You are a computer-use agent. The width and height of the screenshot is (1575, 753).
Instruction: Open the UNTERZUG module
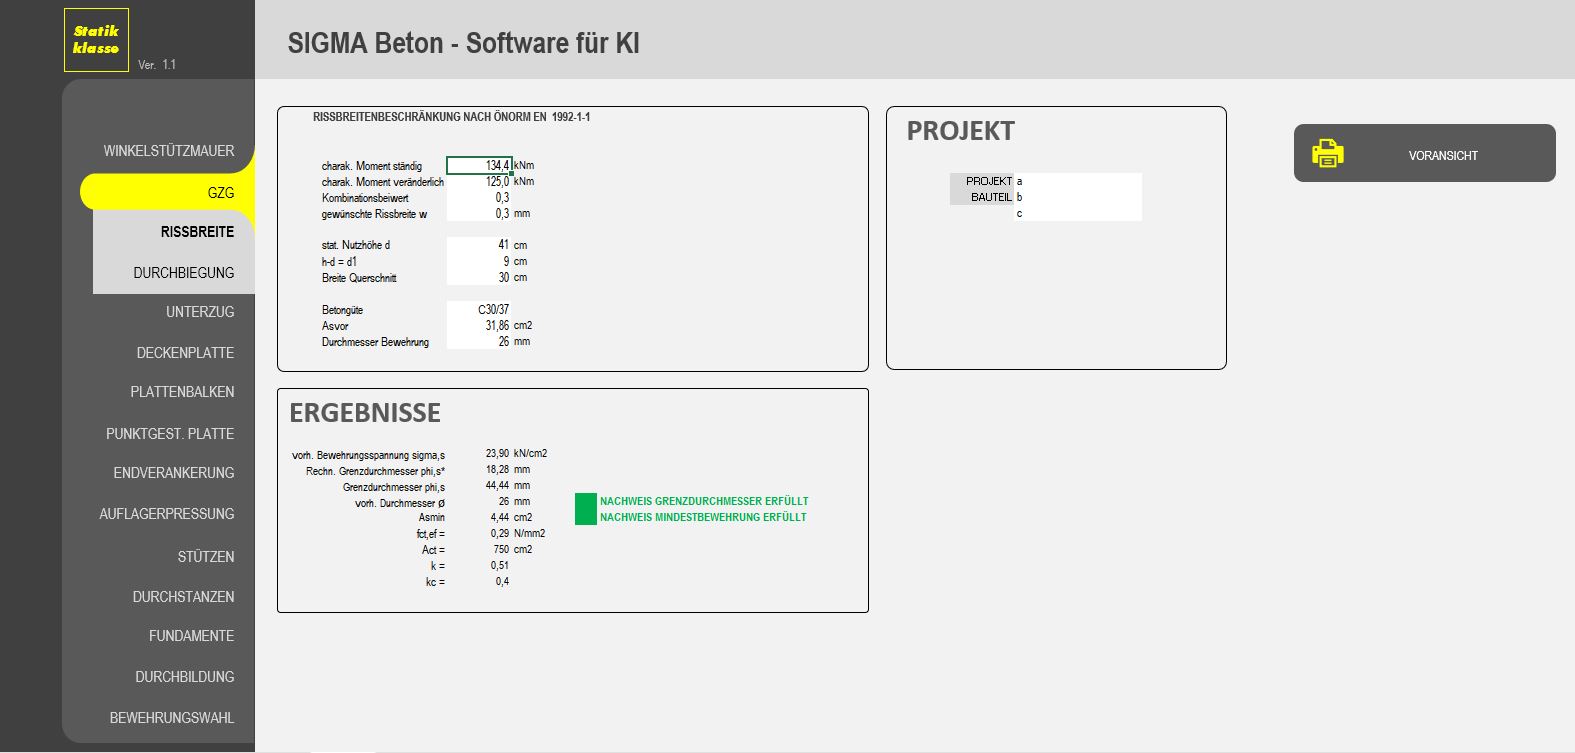coord(199,312)
